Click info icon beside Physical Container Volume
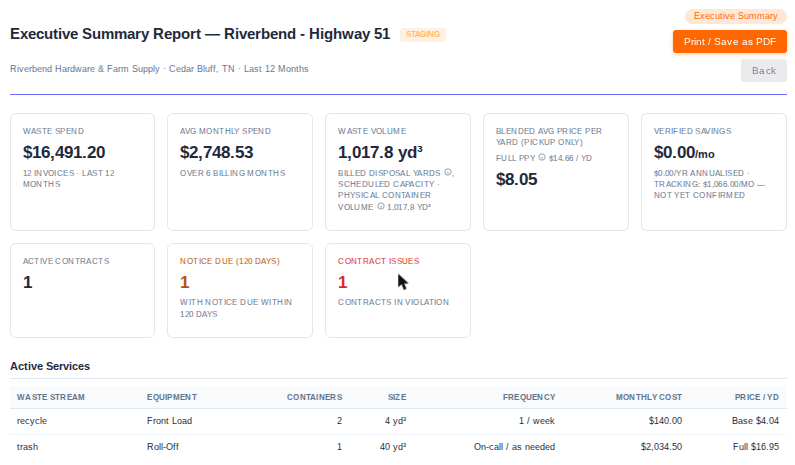Viewport: 795px width, 465px height. 381,206
